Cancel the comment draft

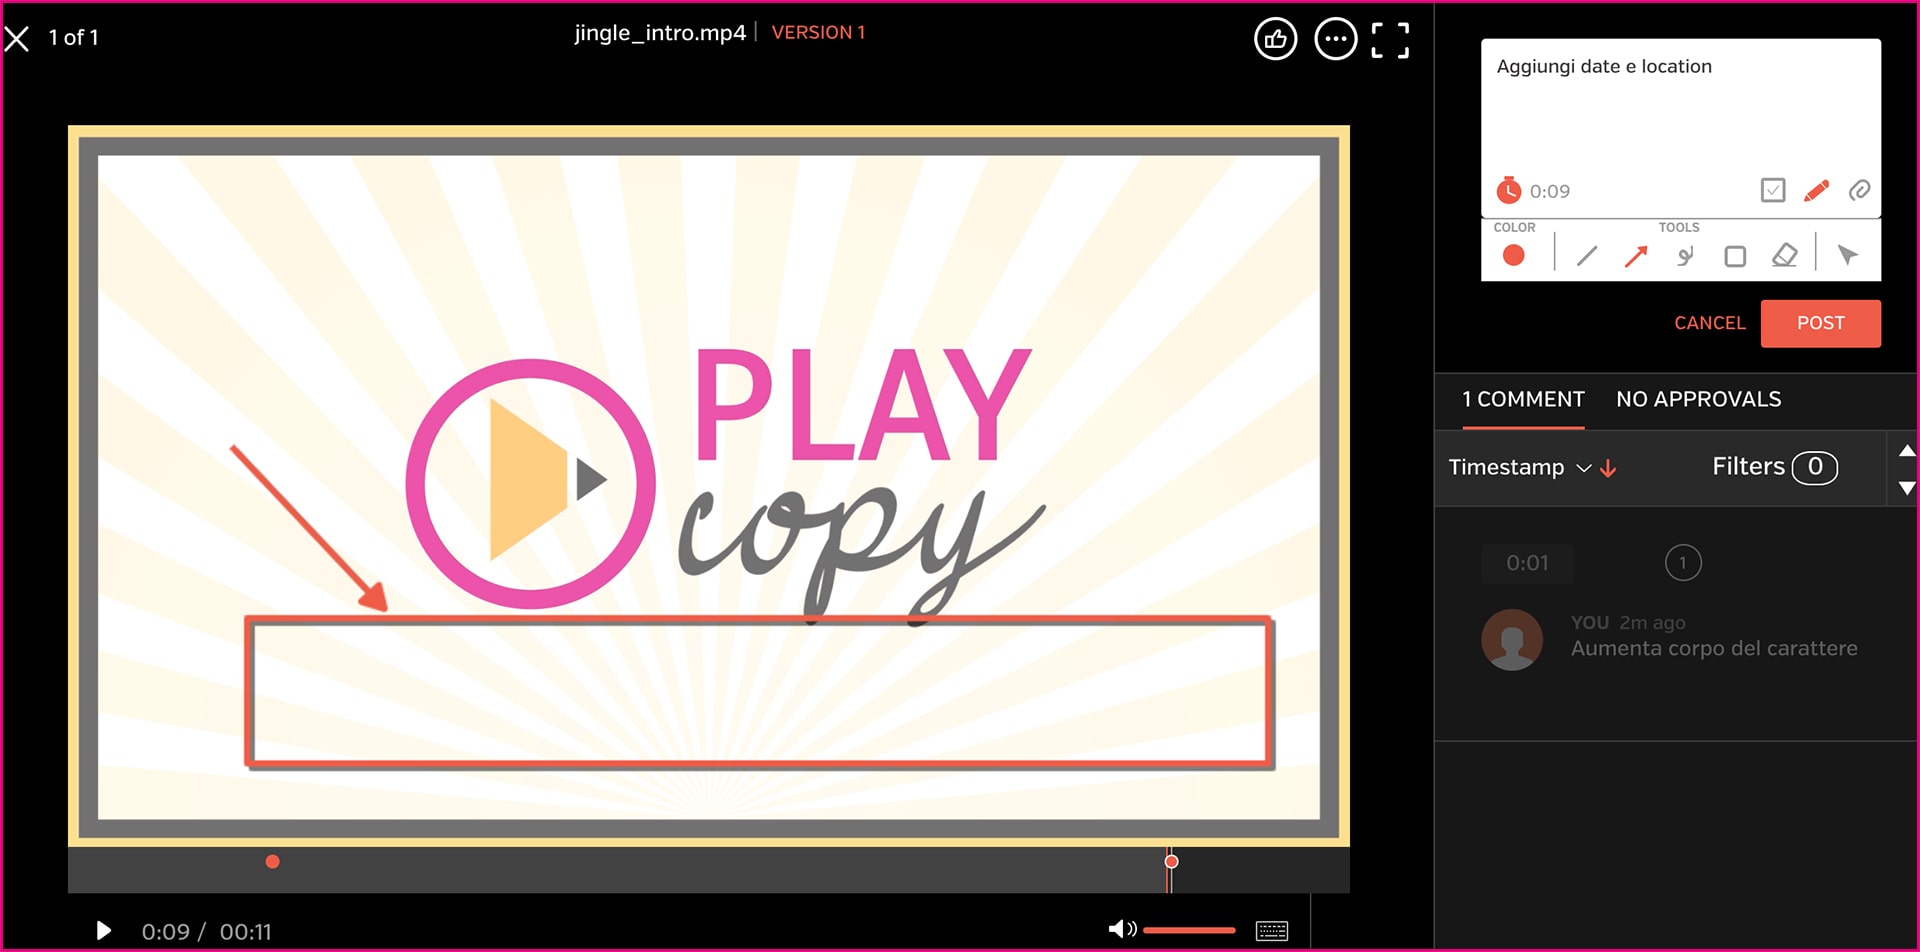pos(1709,323)
